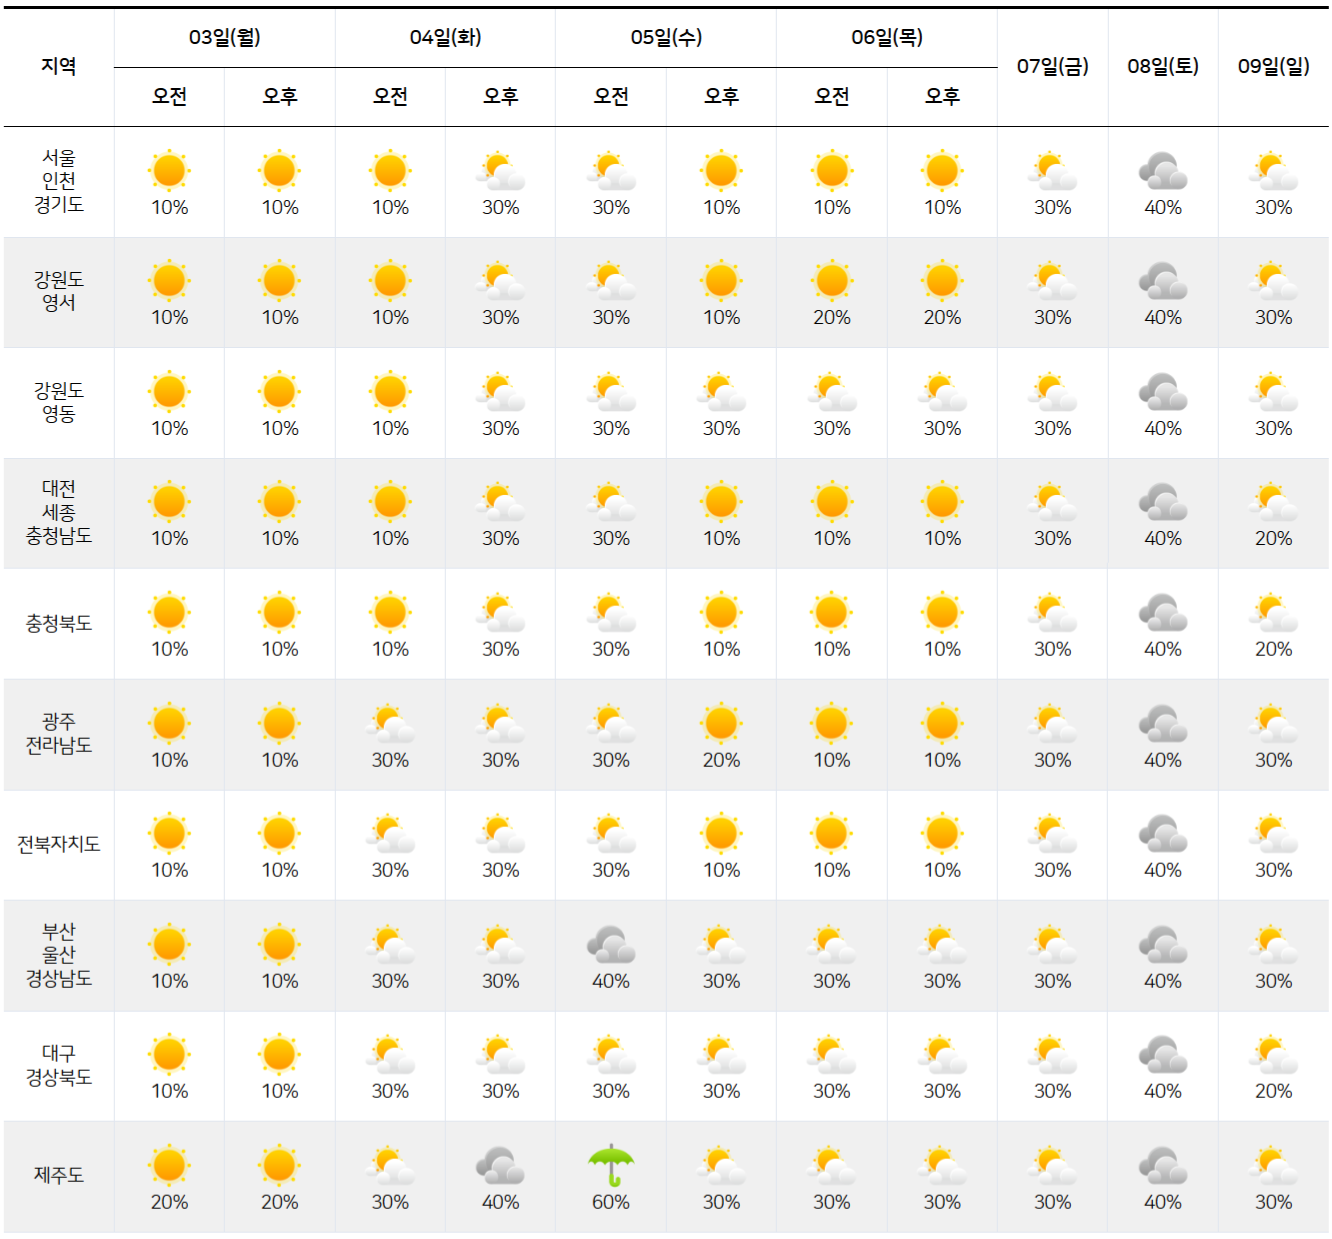This screenshot has width=1332, height=1239.
Task: Click the 60% value in the 제주도 row
Action: [x=611, y=1202]
